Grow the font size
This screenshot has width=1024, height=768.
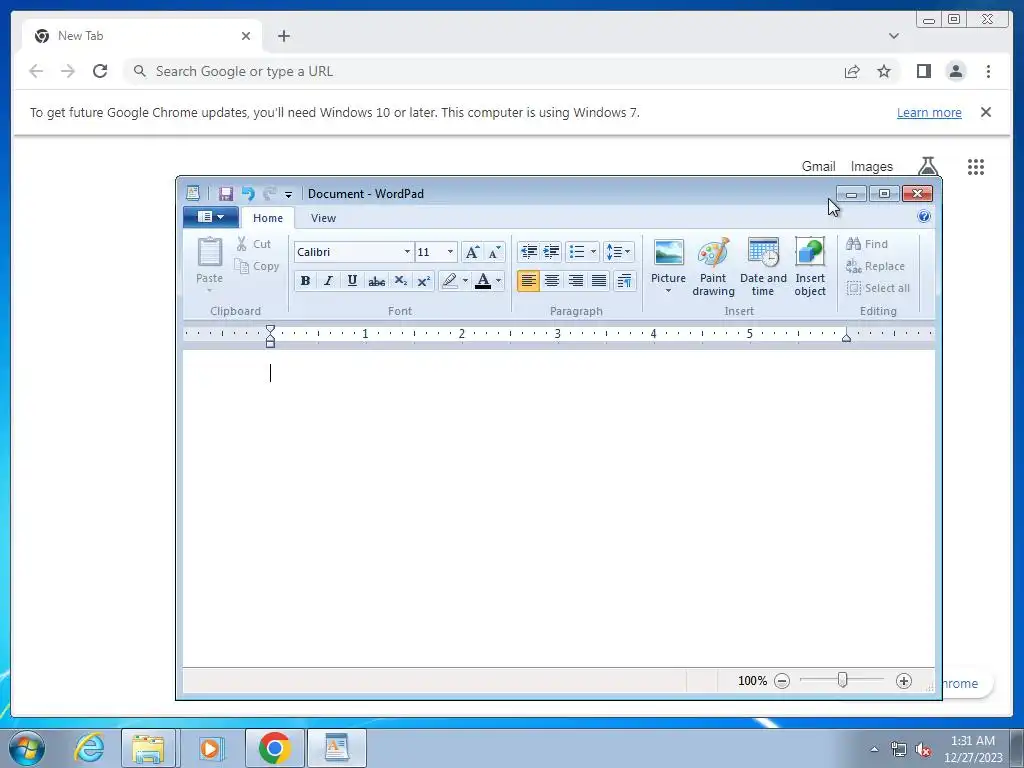tap(472, 252)
